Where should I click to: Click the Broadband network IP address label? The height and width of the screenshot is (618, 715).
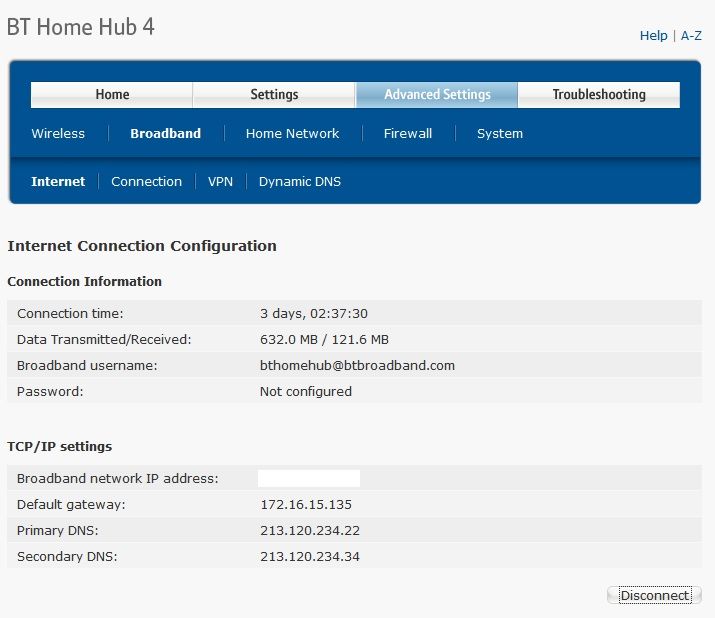tap(118, 478)
